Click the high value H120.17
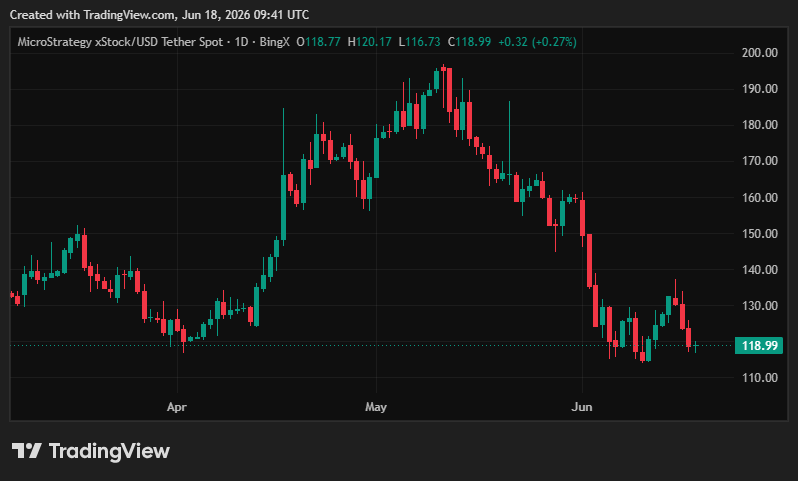798x481 pixels. tap(369, 42)
